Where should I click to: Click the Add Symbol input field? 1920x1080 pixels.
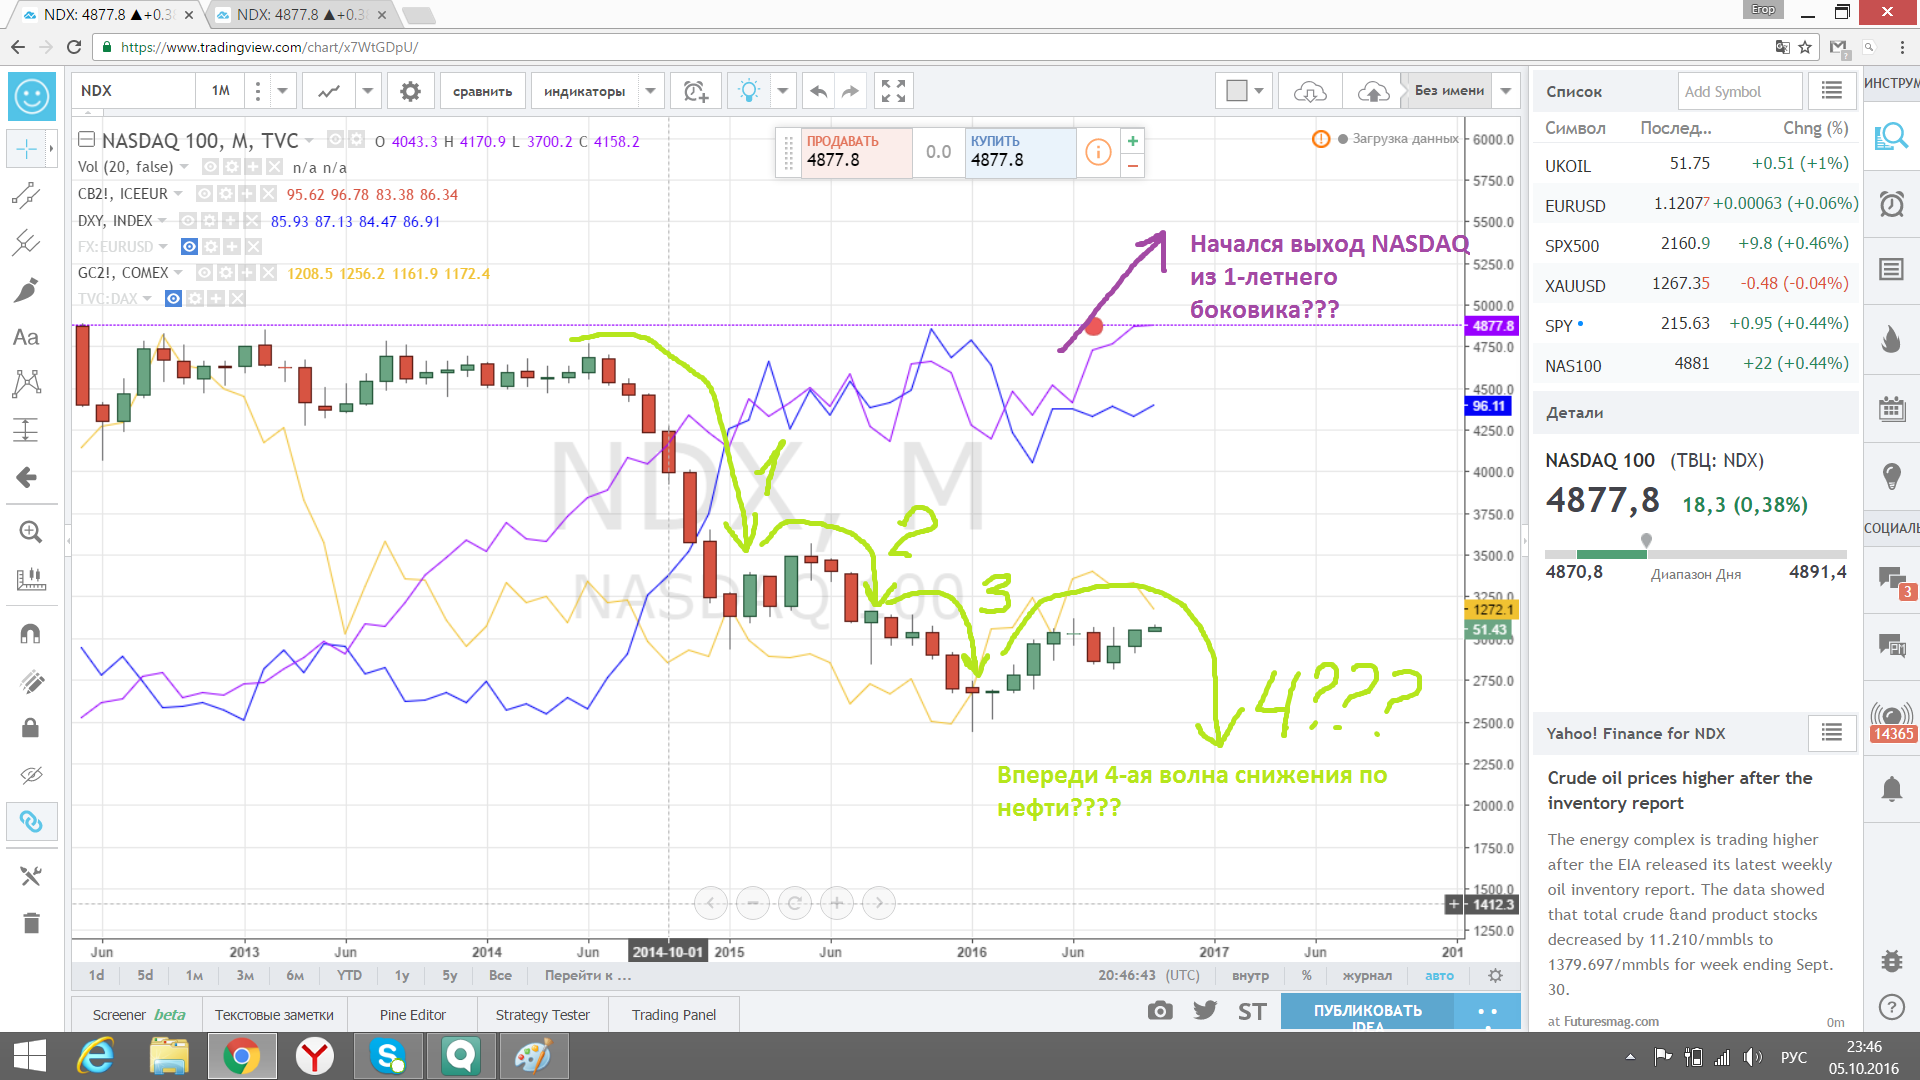coord(1738,91)
